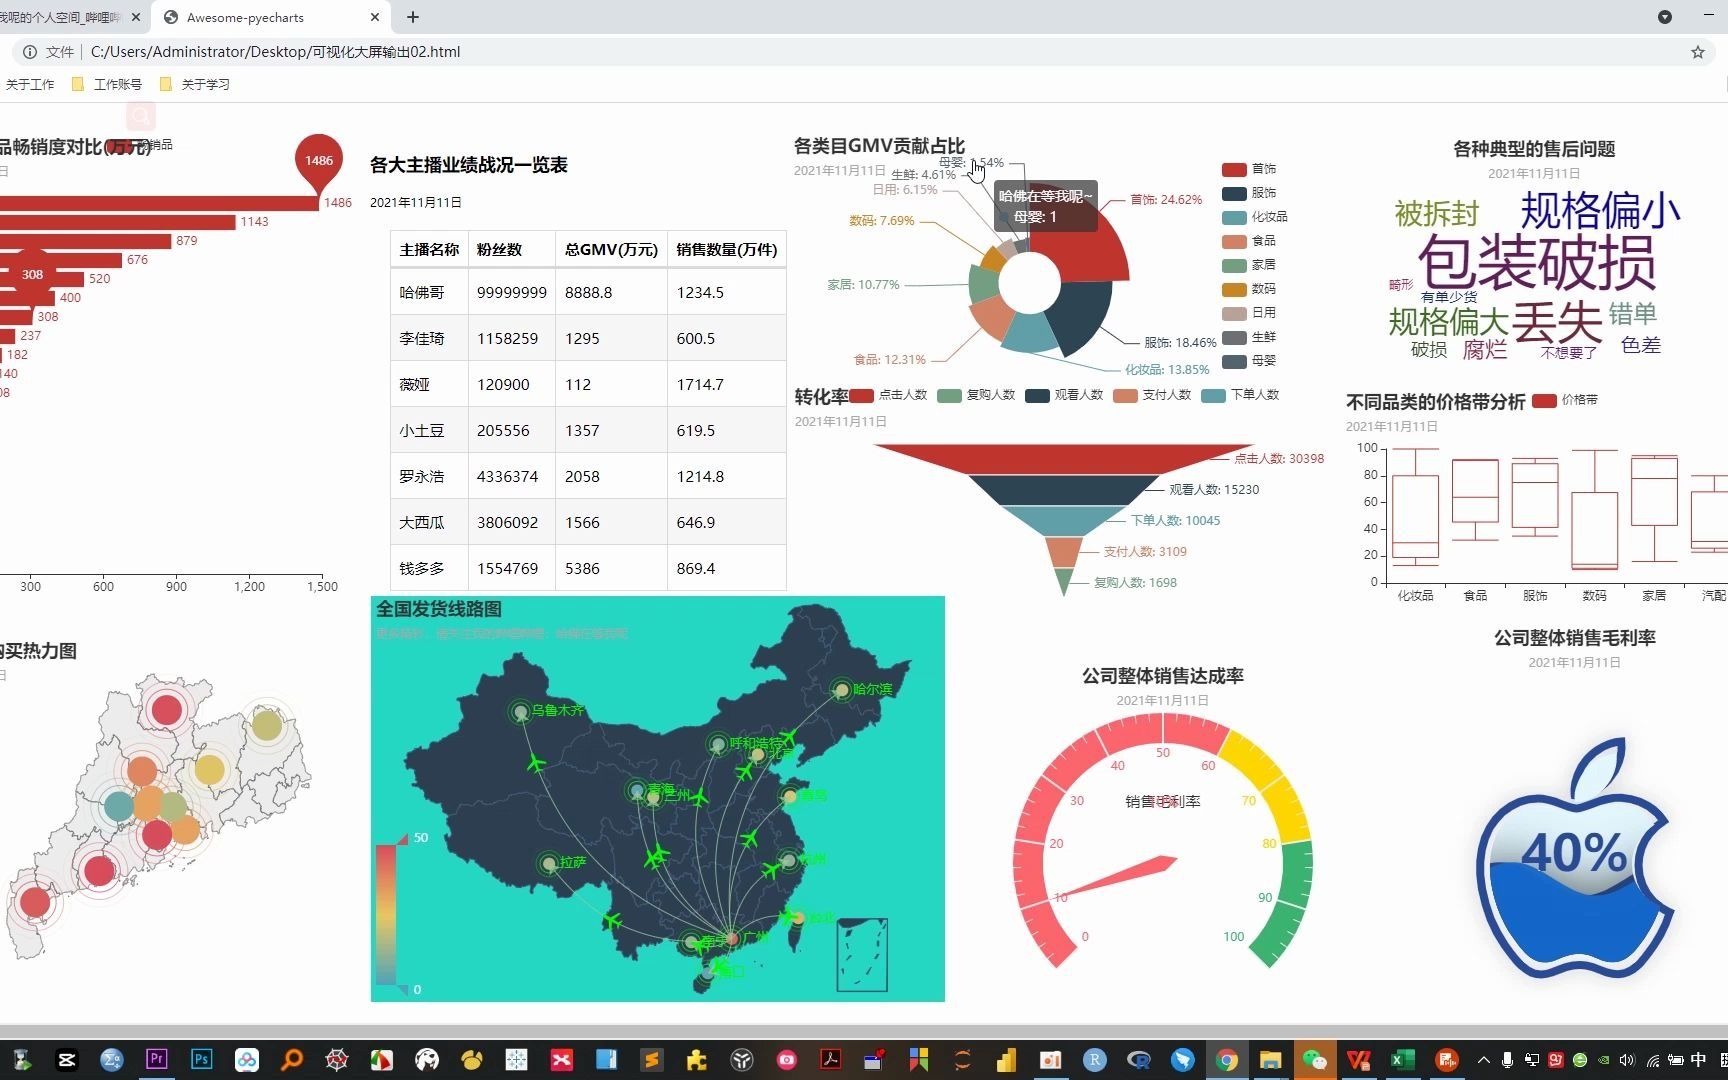Close the Awesome-pyecharts tab
Viewport: 1728px width, 1080px height.
pyautogui.click(x=375, y=17)
